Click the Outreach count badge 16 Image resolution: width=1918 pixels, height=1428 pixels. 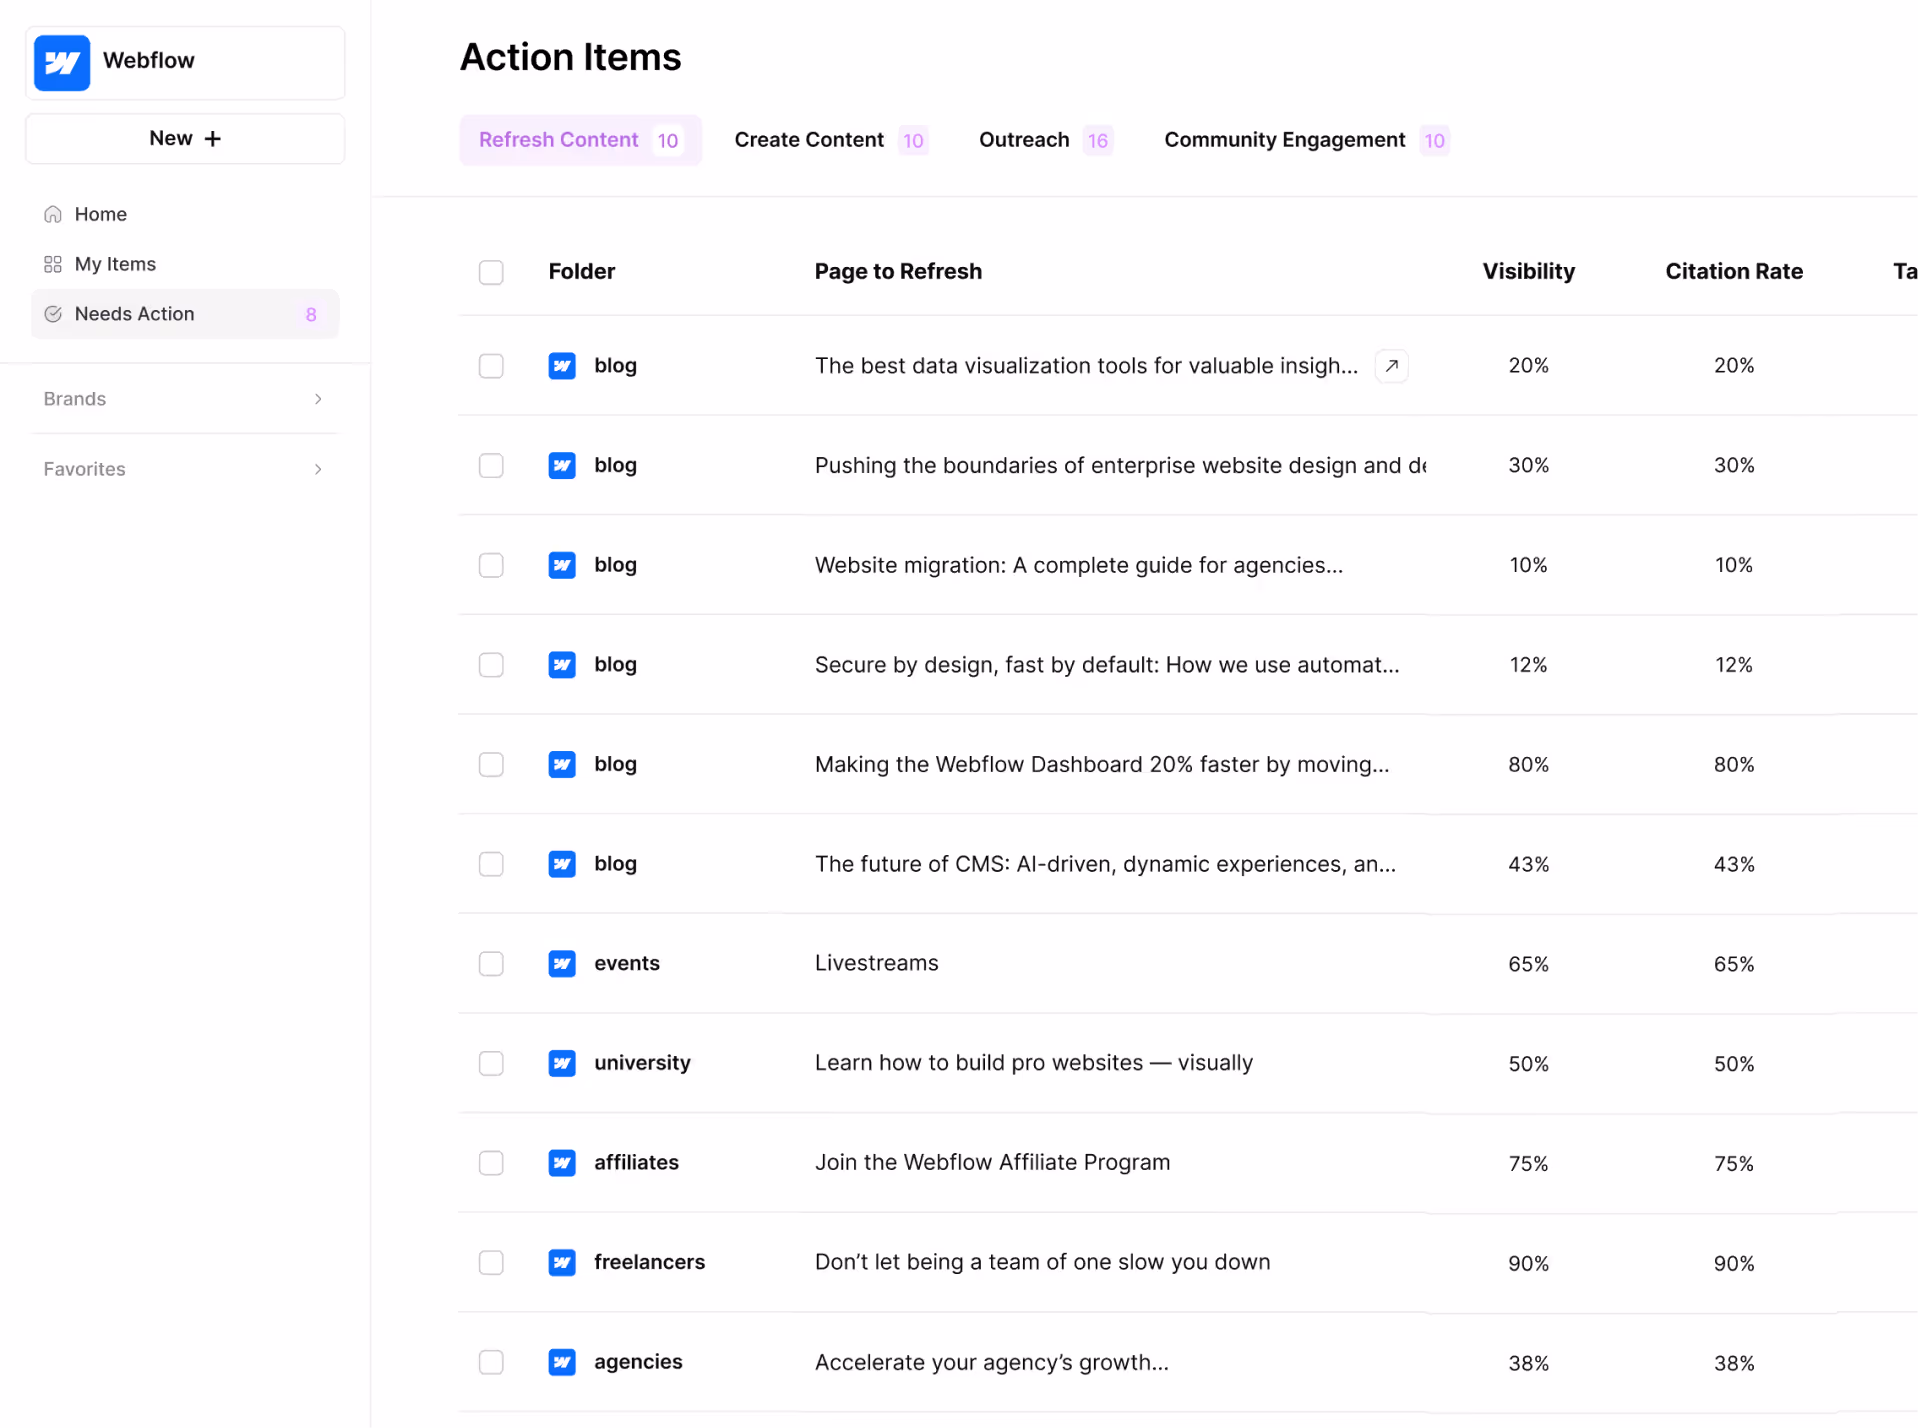point(1097,141)
